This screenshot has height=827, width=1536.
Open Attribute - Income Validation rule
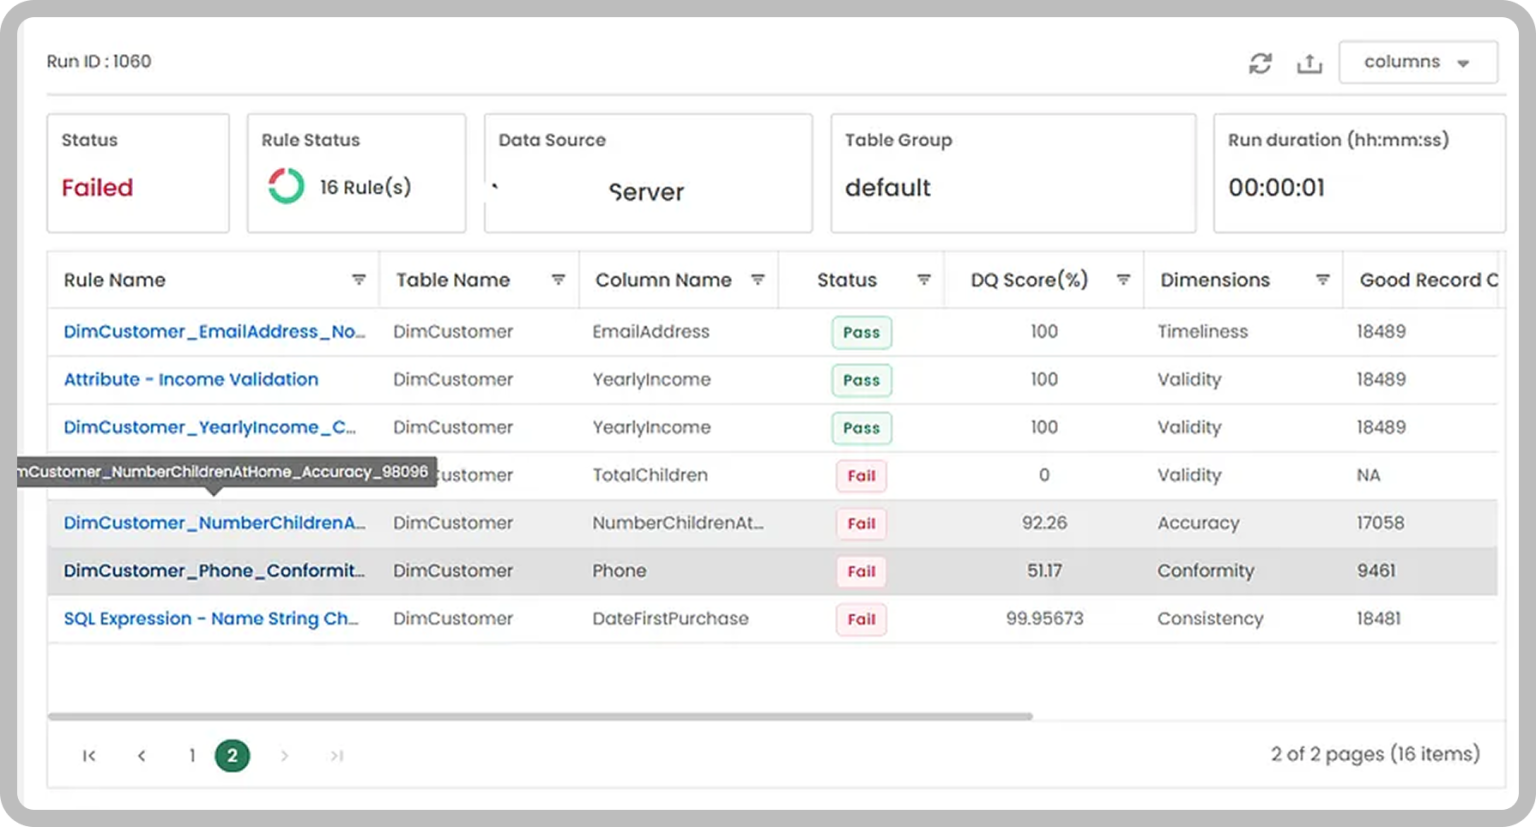pos(191,379)
